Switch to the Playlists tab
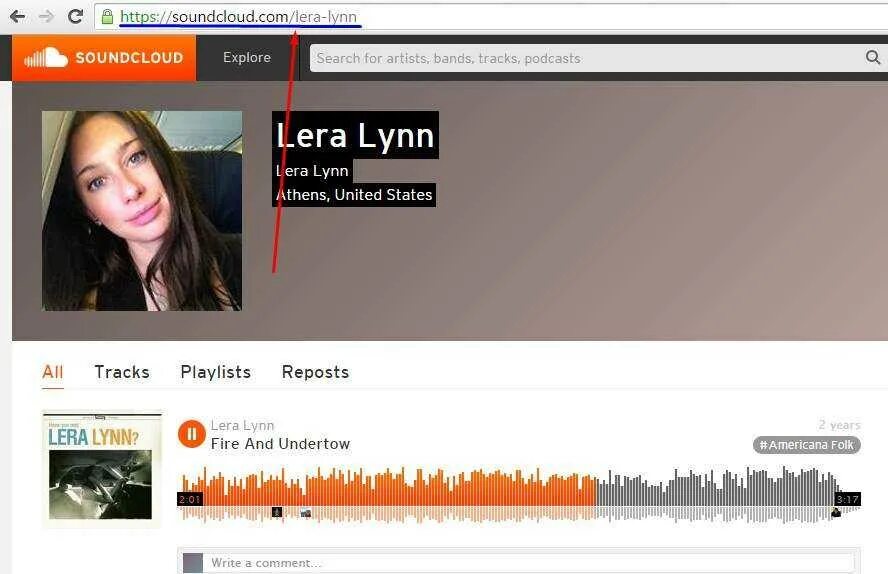The height and width of the screenshot is (574, 888). coord(216,372)
